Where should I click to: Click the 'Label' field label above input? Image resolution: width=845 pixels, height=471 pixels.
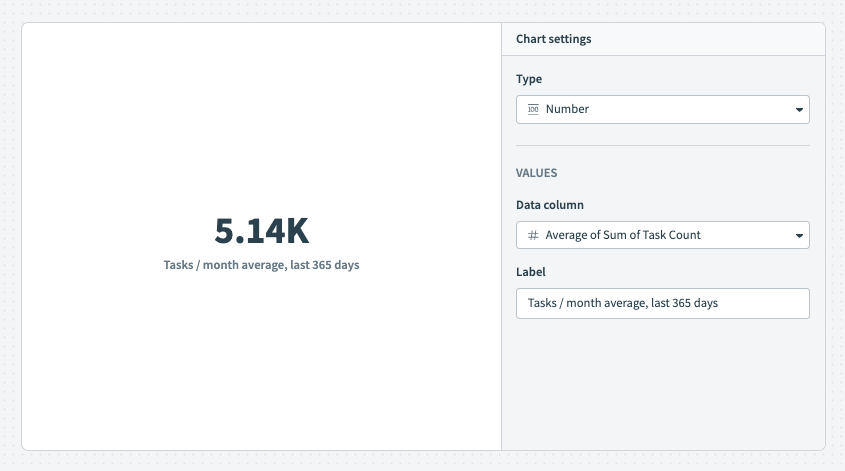tap(531, 272)
